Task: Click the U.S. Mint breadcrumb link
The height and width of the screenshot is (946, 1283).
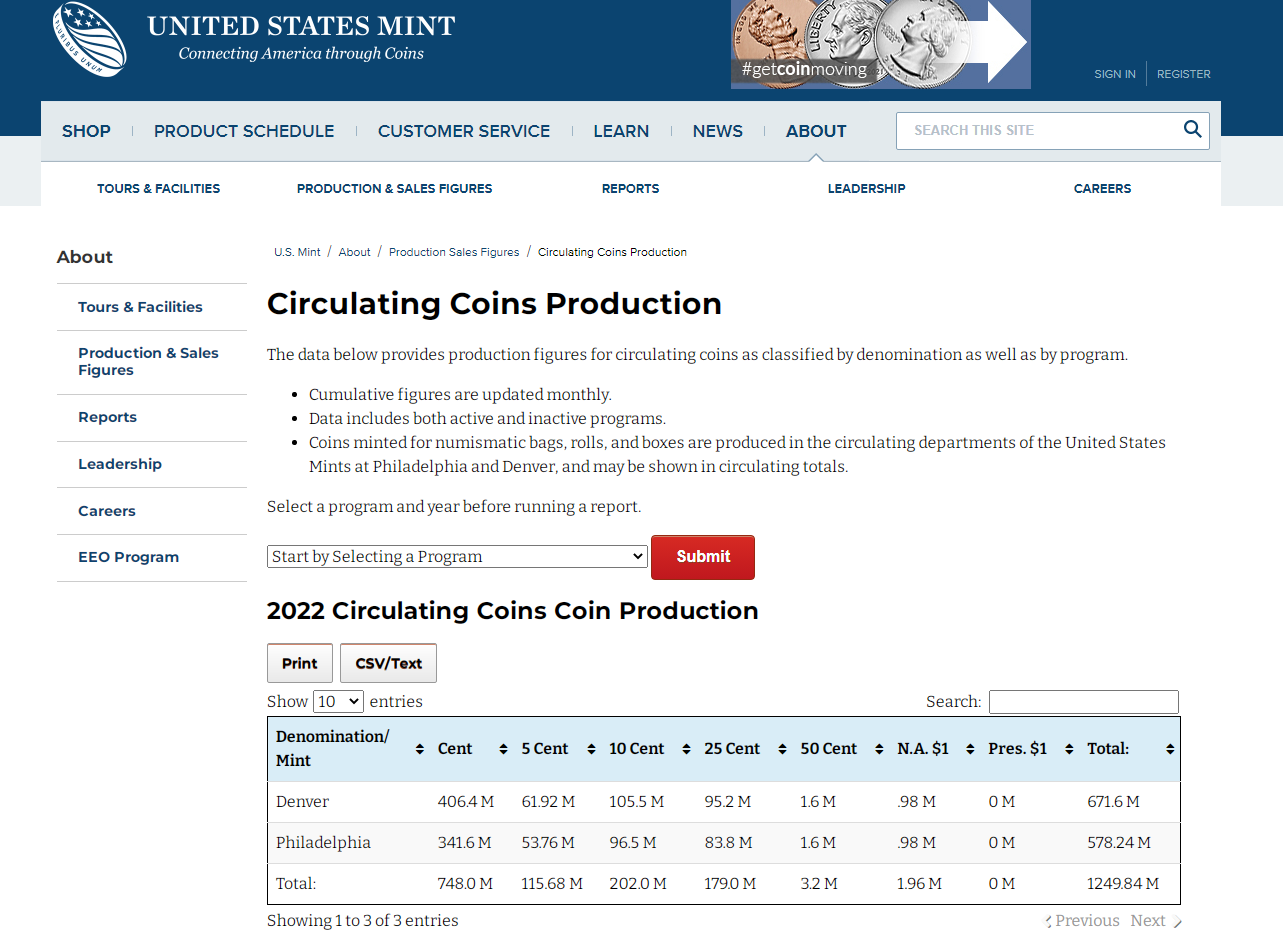Action: pos(297,252)
